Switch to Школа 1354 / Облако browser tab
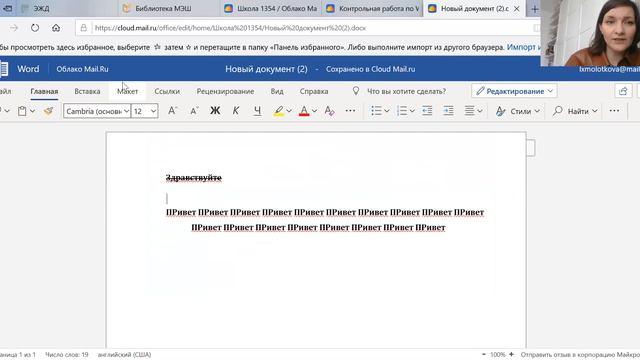 point(271,8)
